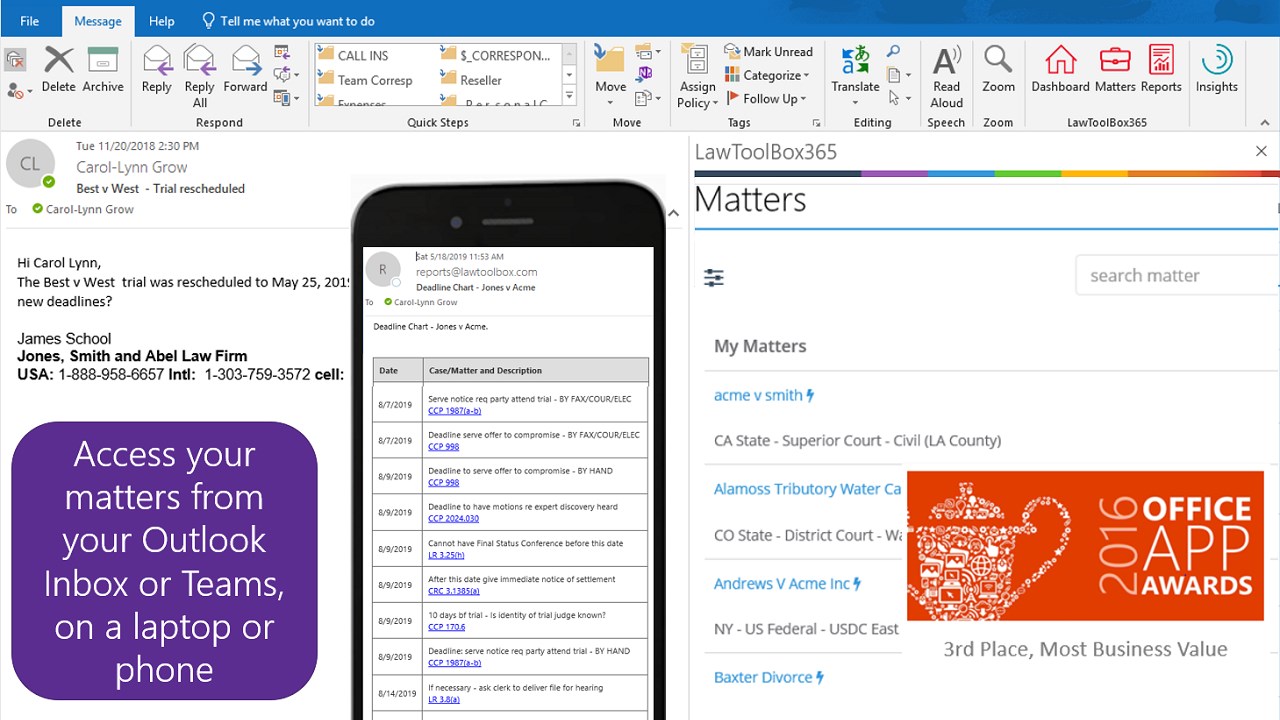Send the message to OneNote

[645, 75]
